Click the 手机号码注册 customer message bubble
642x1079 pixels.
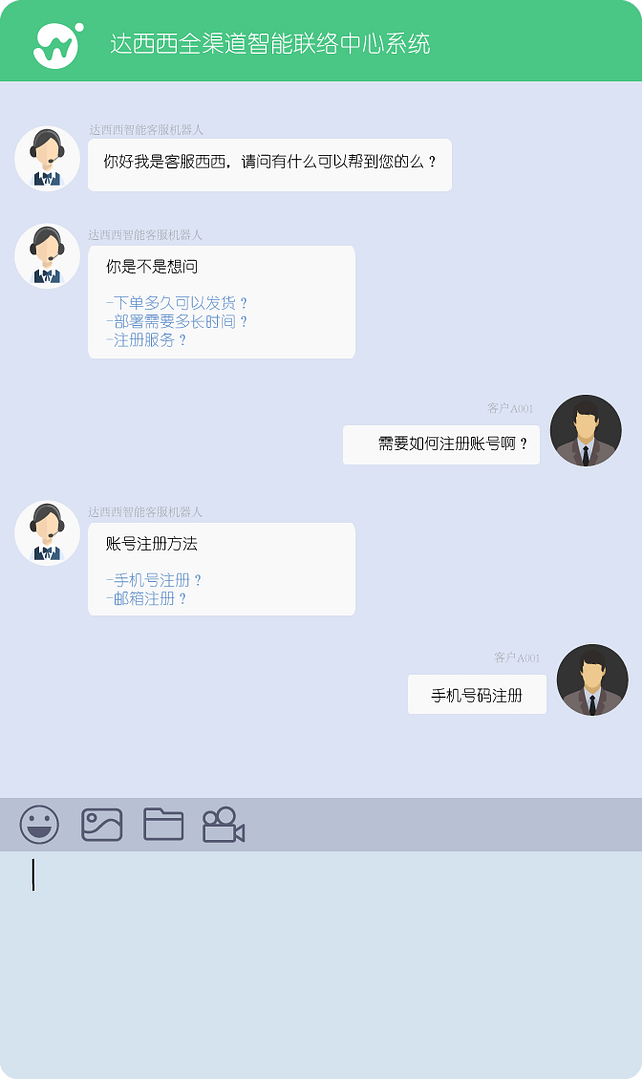click(477, 694)
